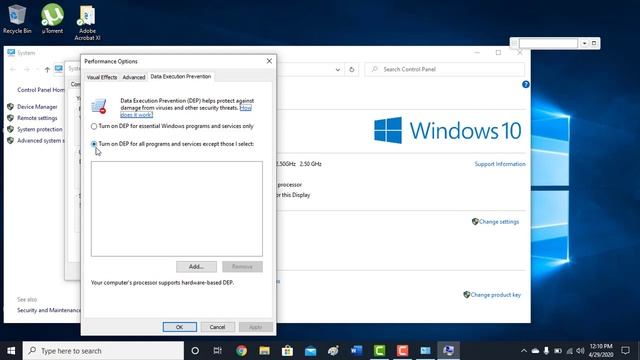Viewport: 640px width, 360px height.
Task: Open the volume tray icon
Action: point(580,351)
